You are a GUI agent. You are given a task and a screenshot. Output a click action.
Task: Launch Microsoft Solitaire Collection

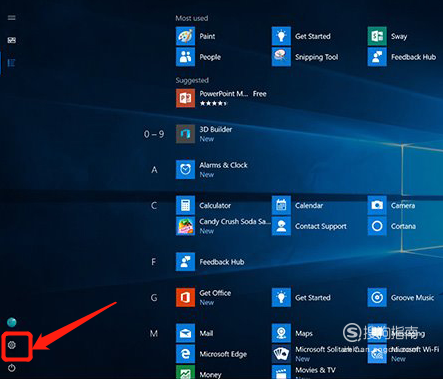pyautogui.click(x=315, y=354)
